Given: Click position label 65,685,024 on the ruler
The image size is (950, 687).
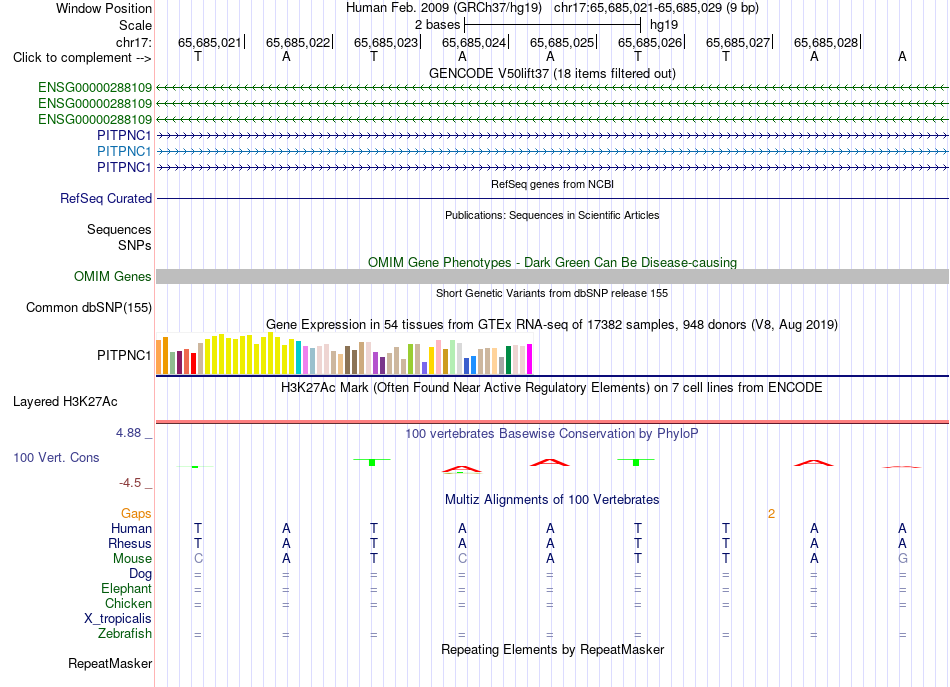Looking at the screenshot, I should coord(473,42).
